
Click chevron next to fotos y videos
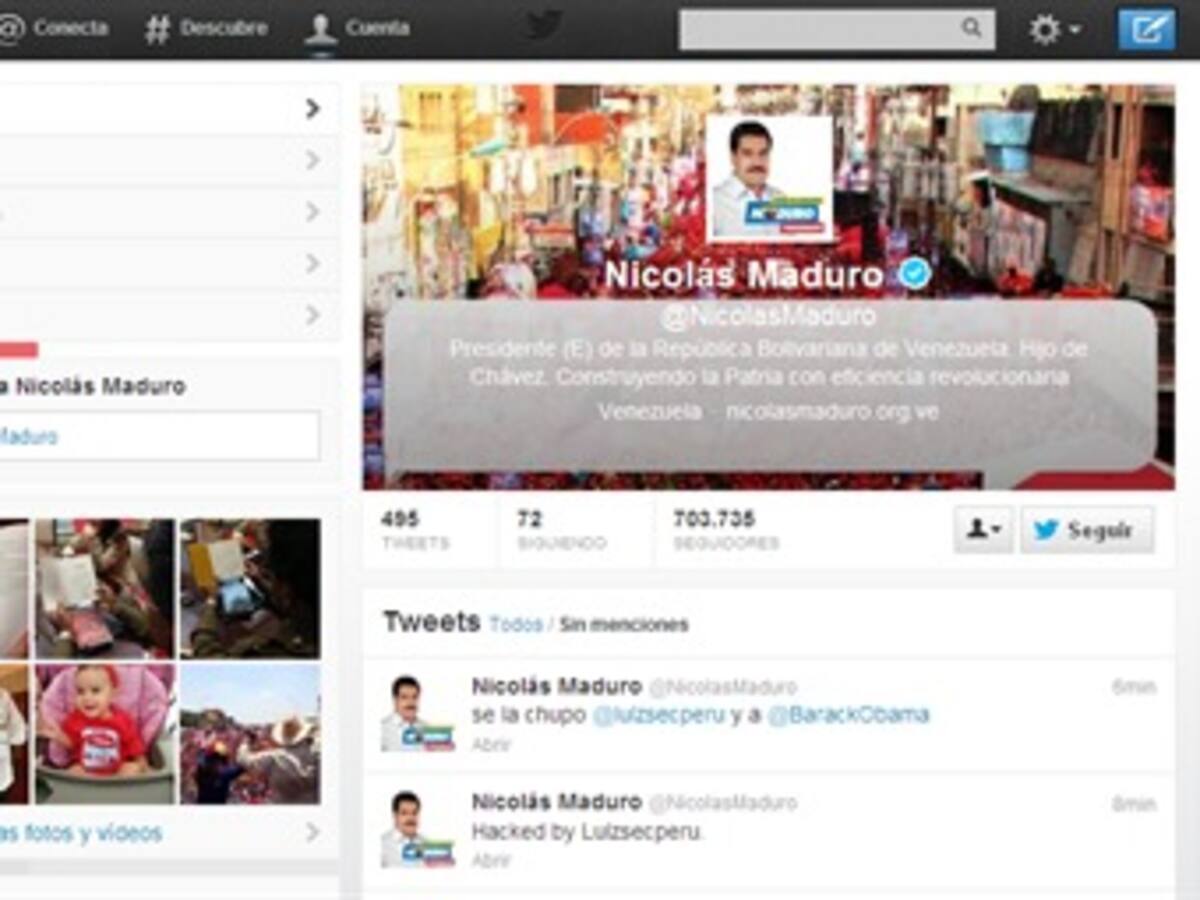click(313, 832)
